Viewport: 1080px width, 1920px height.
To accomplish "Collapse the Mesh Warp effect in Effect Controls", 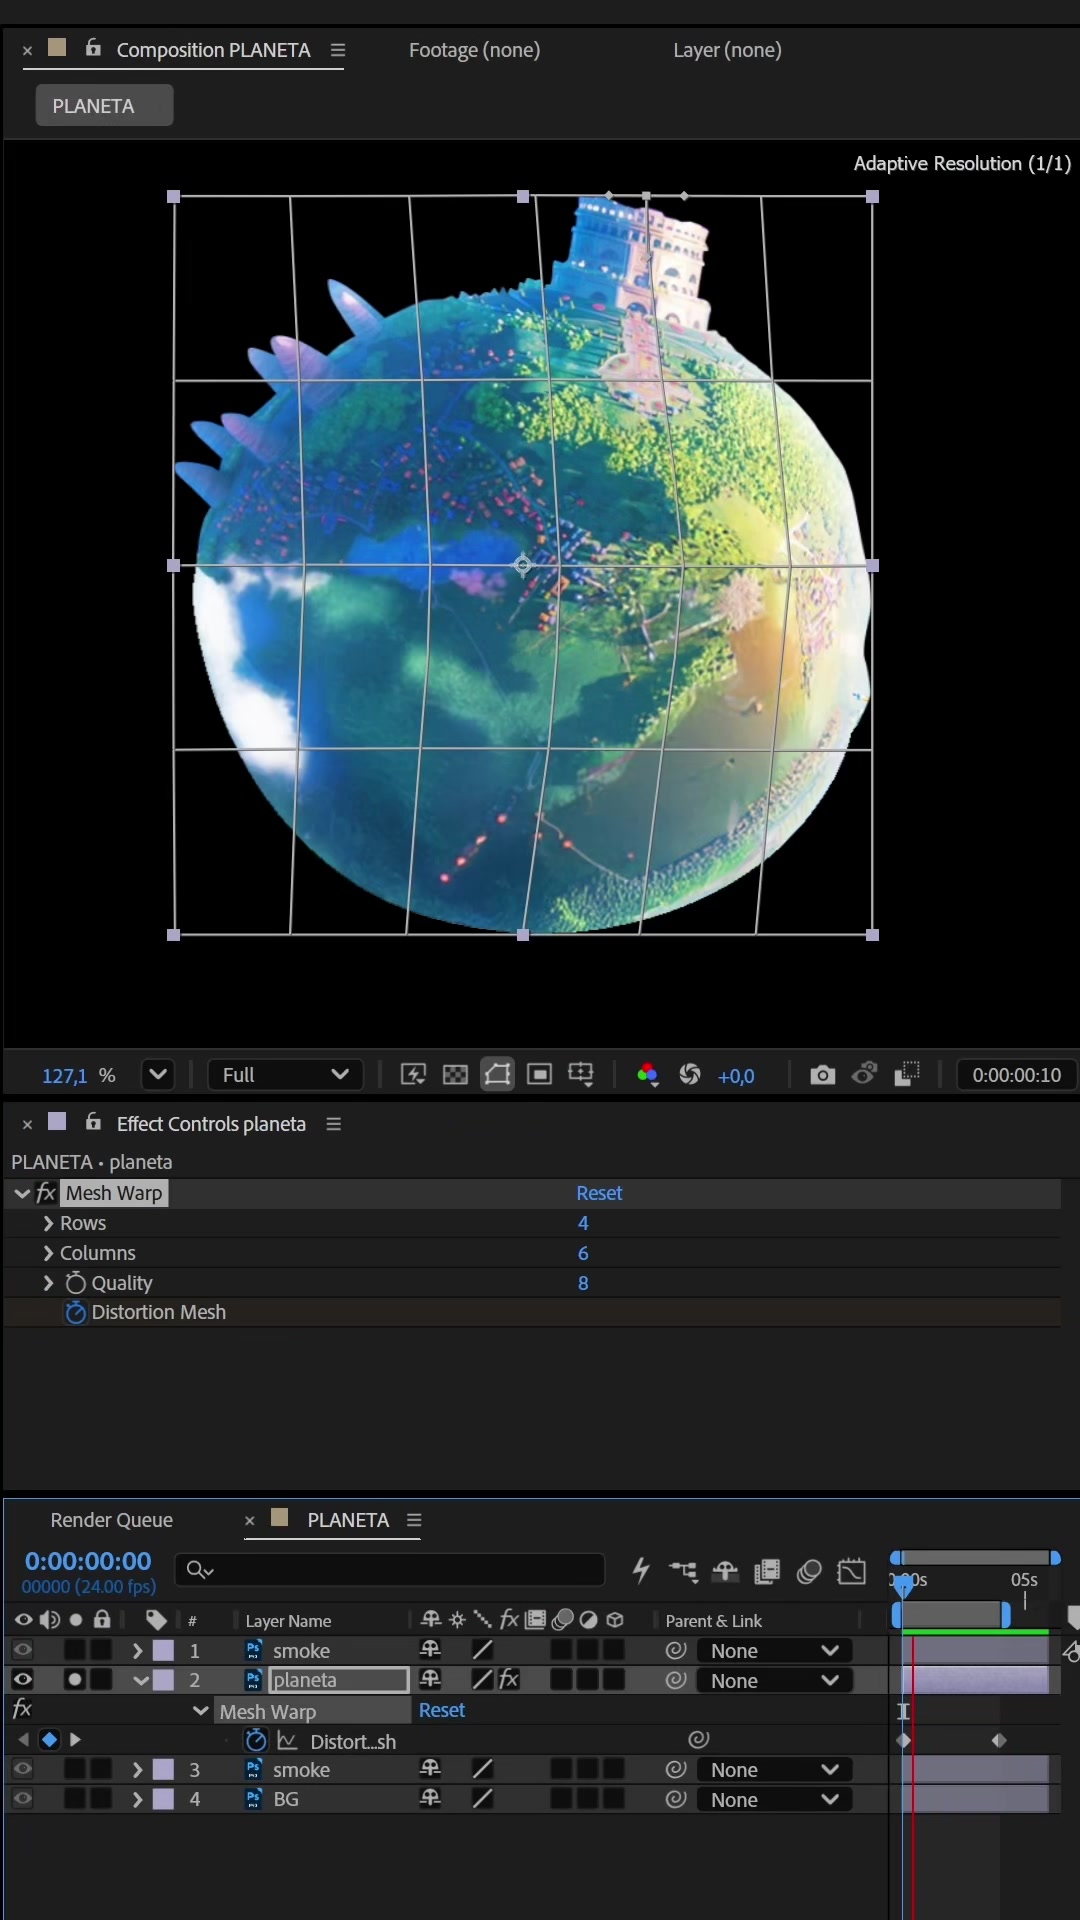I will click(x=22, y=1193).
